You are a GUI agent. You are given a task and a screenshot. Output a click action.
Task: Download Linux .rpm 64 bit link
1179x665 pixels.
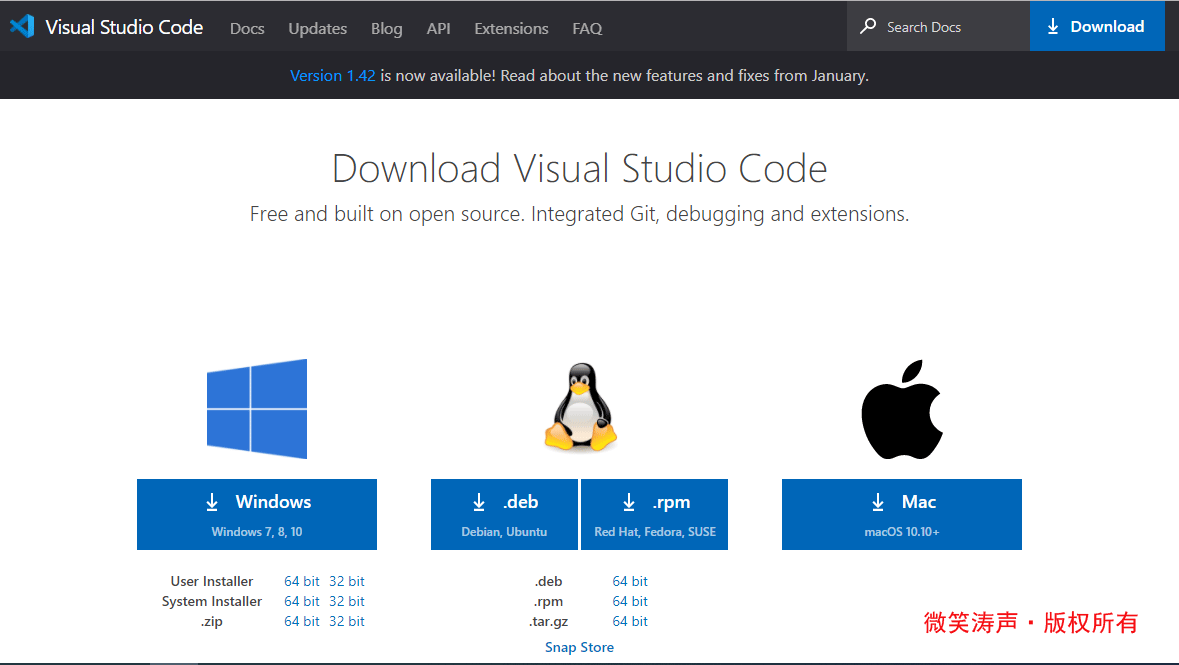(630, 602)
